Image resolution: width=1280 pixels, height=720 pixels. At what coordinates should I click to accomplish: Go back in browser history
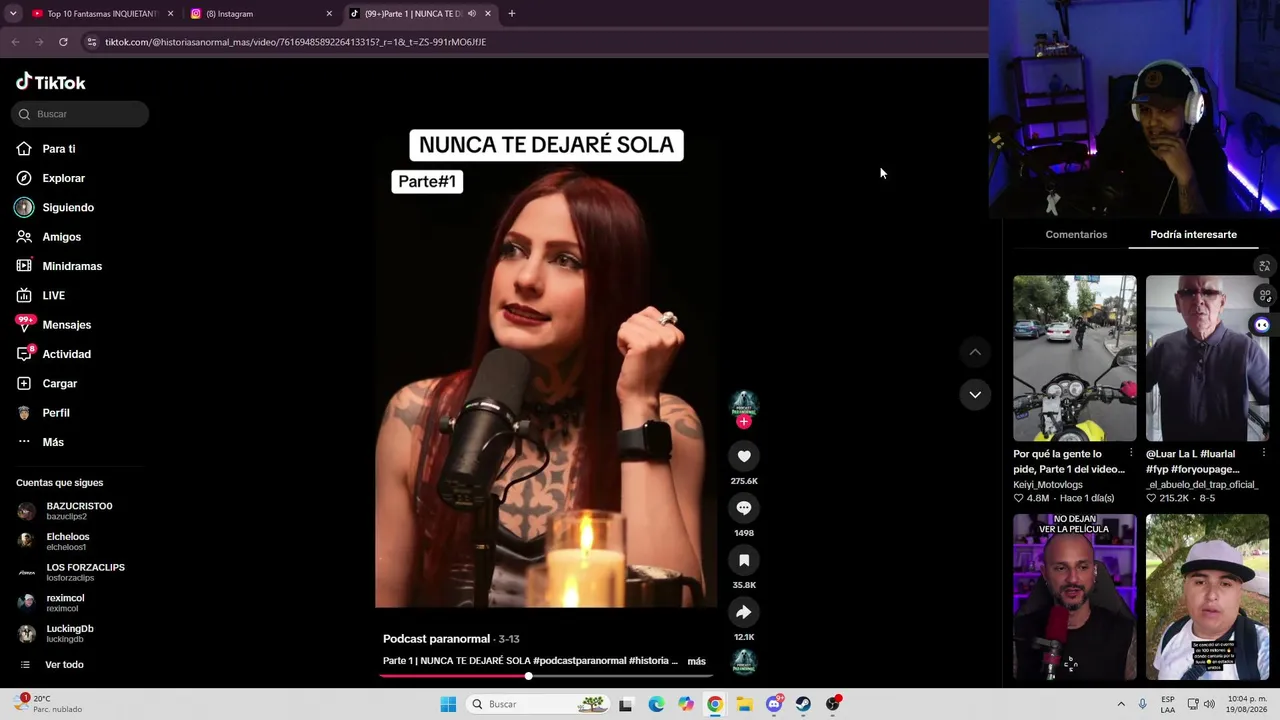tap(15, 42)
